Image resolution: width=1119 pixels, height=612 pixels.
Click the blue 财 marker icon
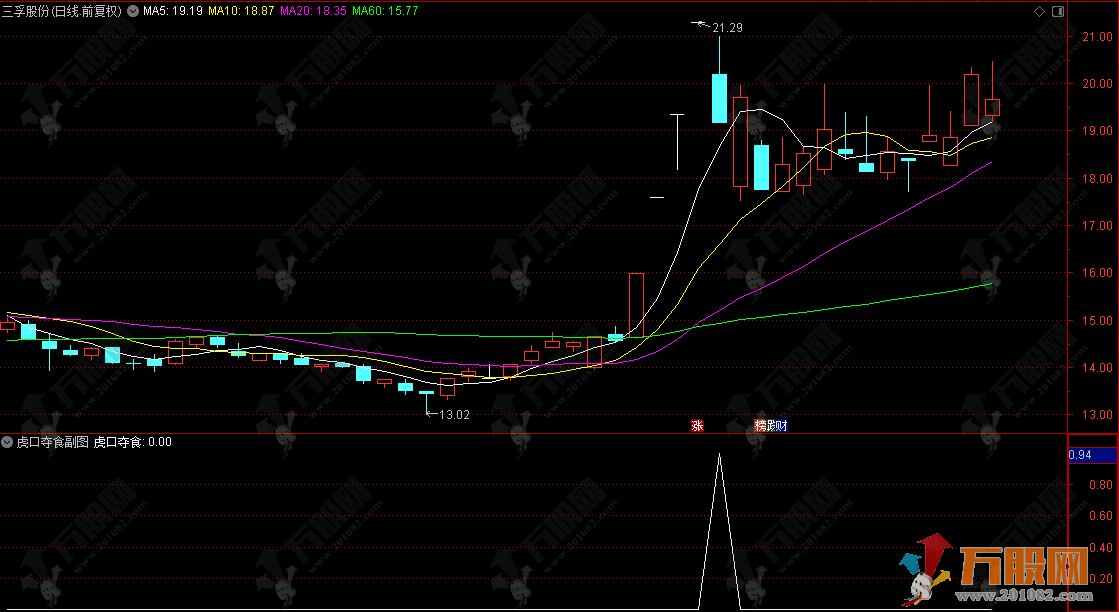(781, 426)
